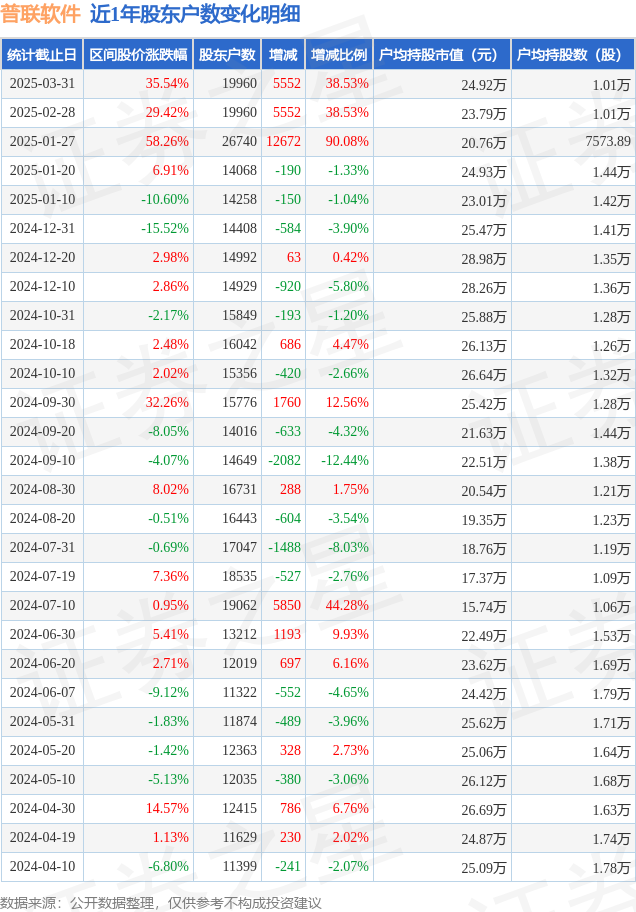
Task: Select the 2024-12-31 row date
Action: (42, 229)
